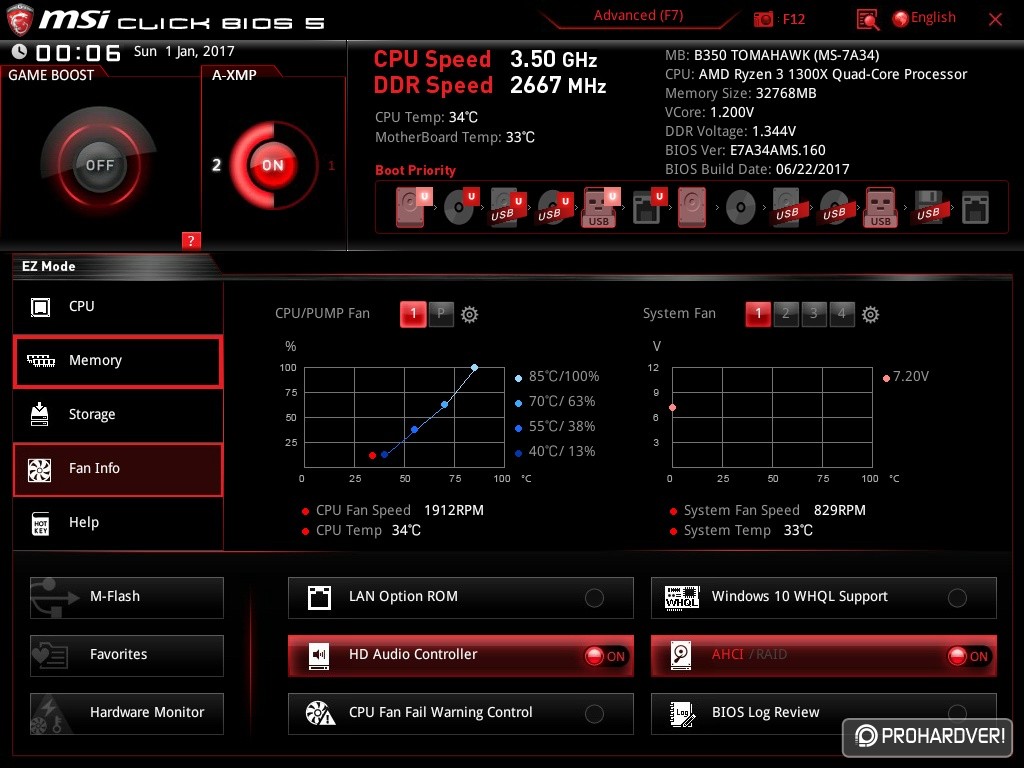The height and width of the screenshot is (768, 1024).
Task: Select System Fan 3 tab
Action: (814, 314)
